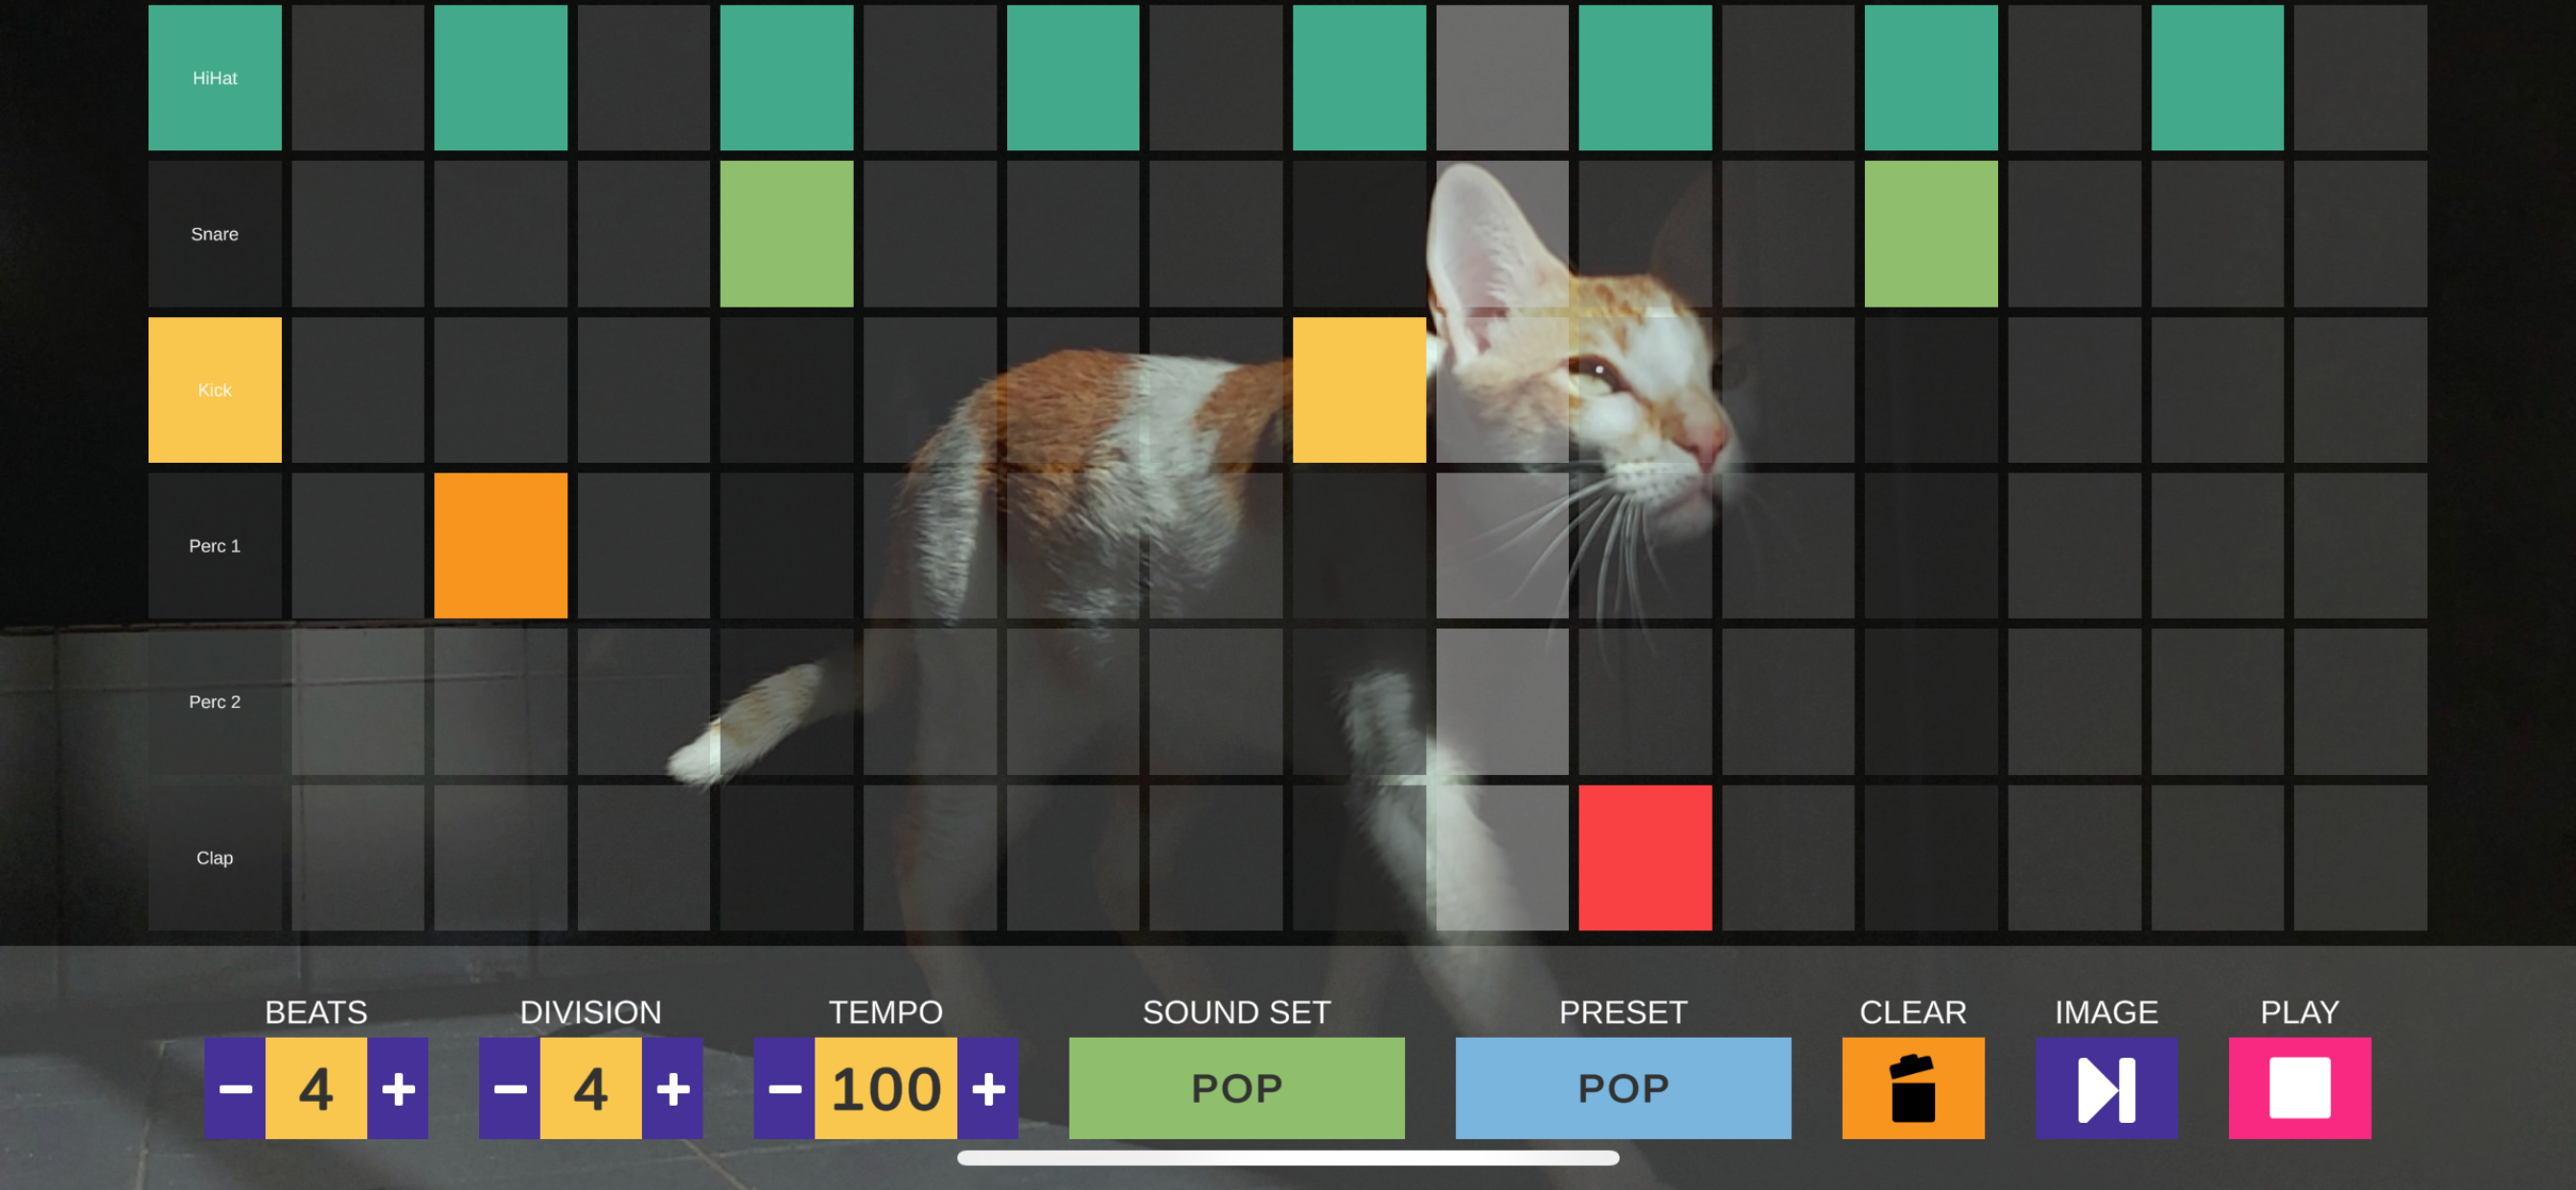This screenshot has width=2576, height=1190.
Task: Select the Perc 2 row label
Action: (x=215, y=701)
